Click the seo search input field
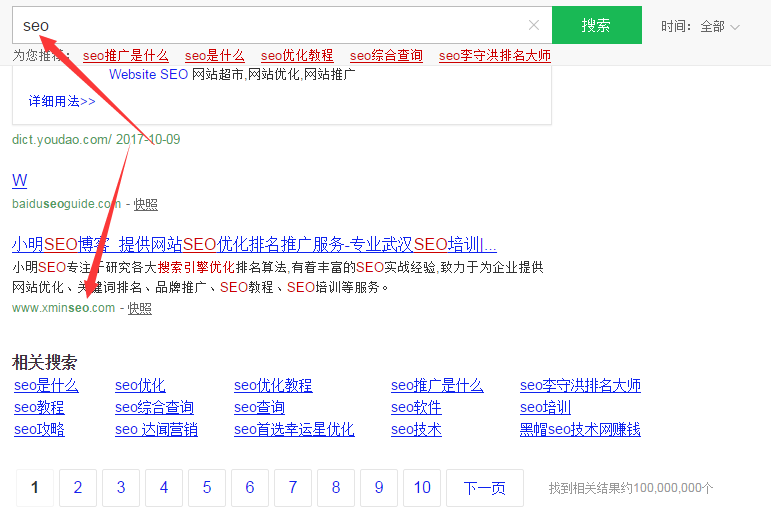This screenshot has height=529, width=771. pos(270,26)
